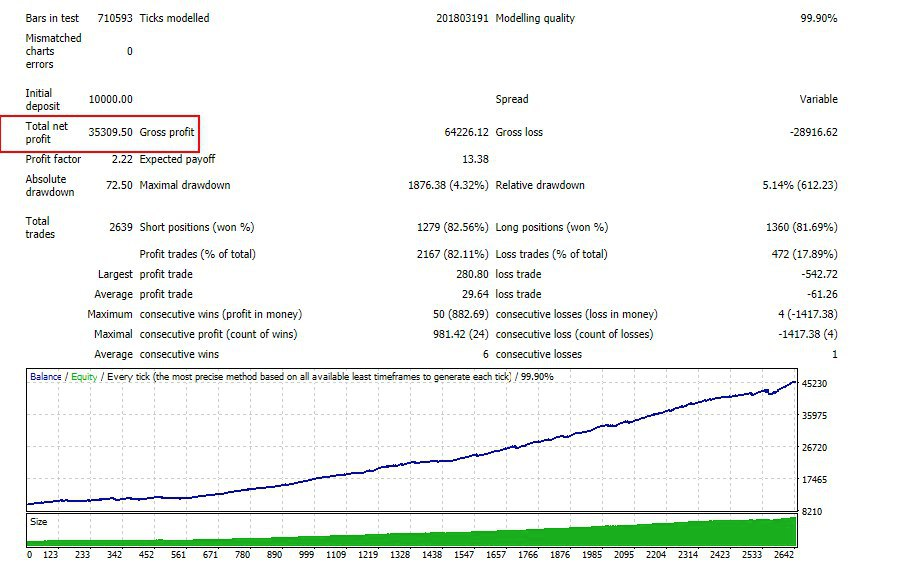
Task: Click the Relative drawdown label
Action: tap(540, 185)
